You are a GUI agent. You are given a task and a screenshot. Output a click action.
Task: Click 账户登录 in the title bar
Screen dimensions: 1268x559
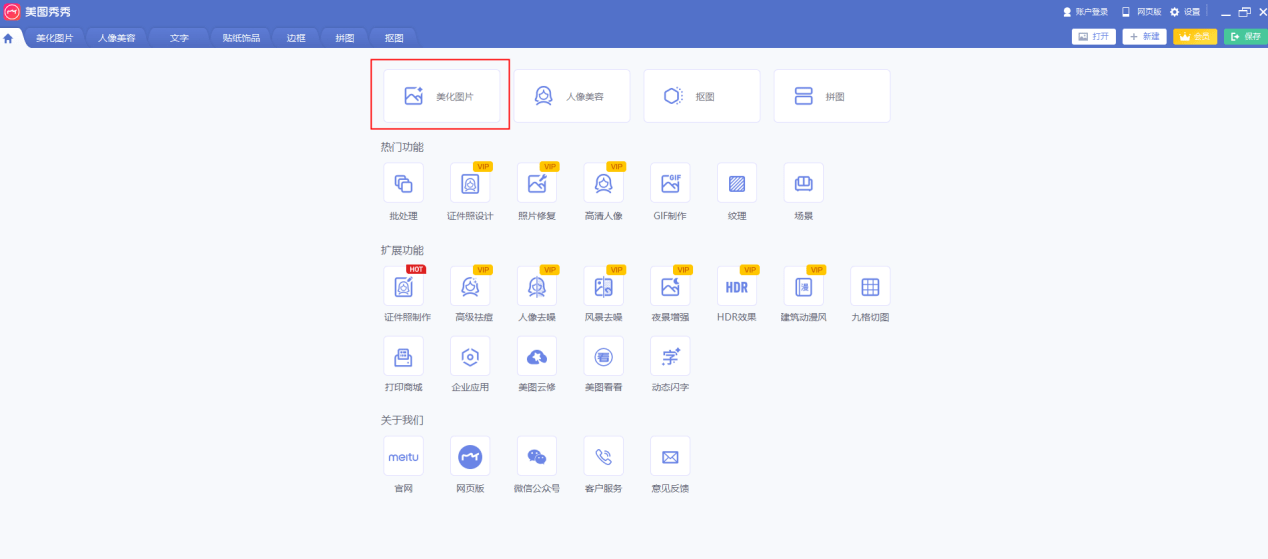click(1085, 12)
